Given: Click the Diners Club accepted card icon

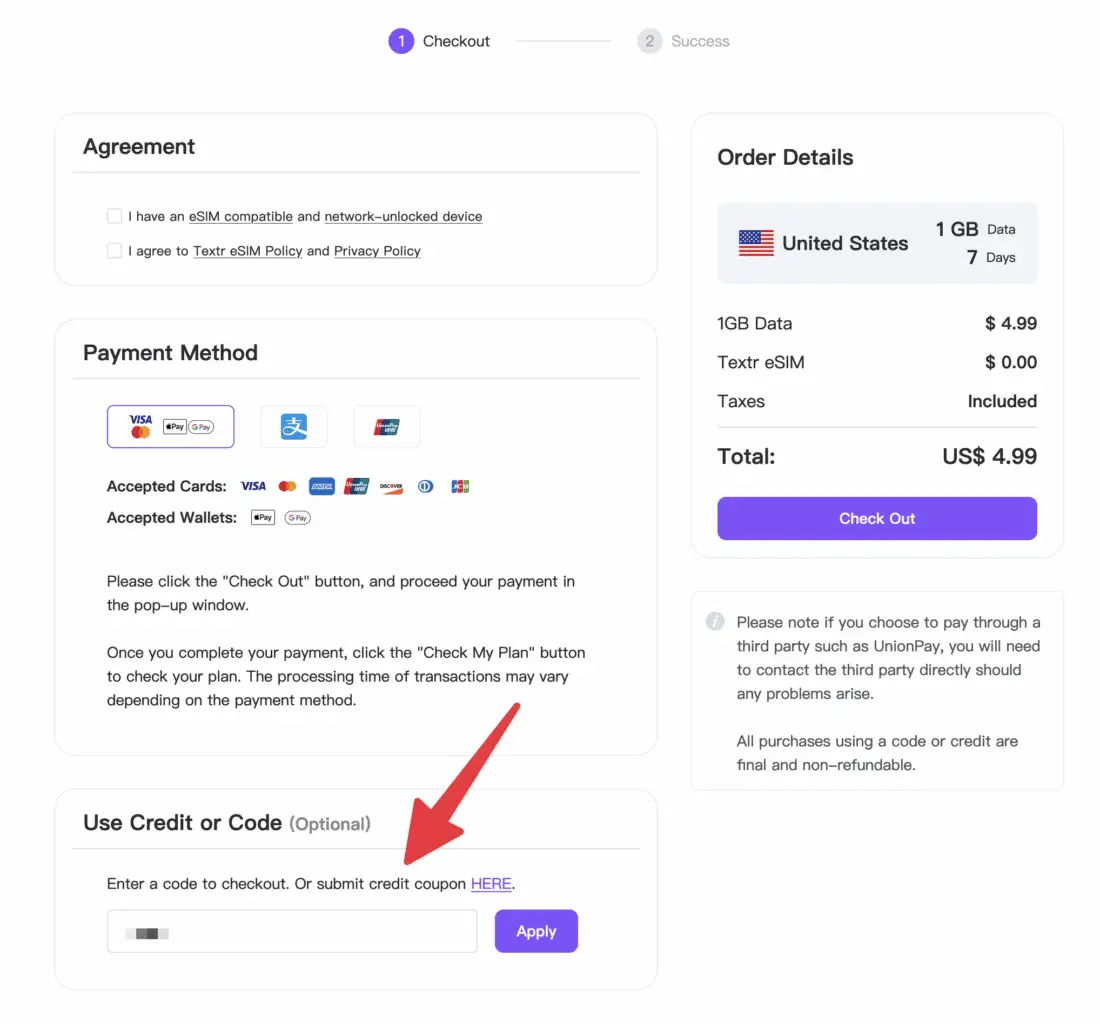Looking at the screenshot, I should pyautogui.click(x=426, y=487).
